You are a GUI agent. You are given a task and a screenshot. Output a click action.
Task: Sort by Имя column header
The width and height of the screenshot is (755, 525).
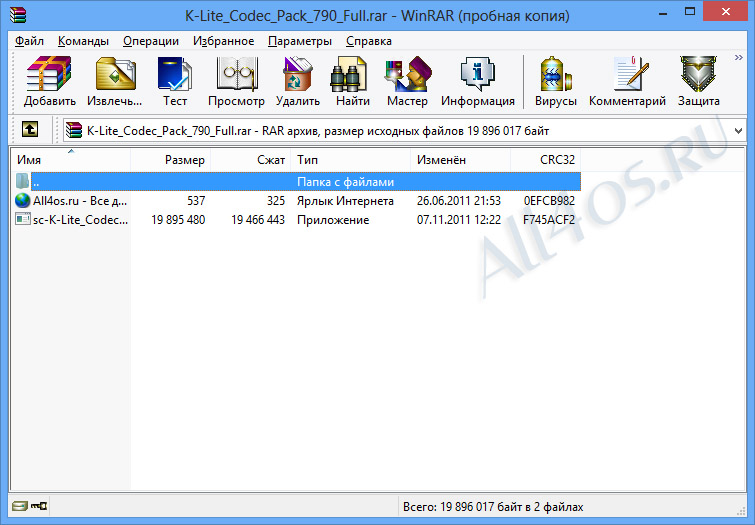click(70, 160)
